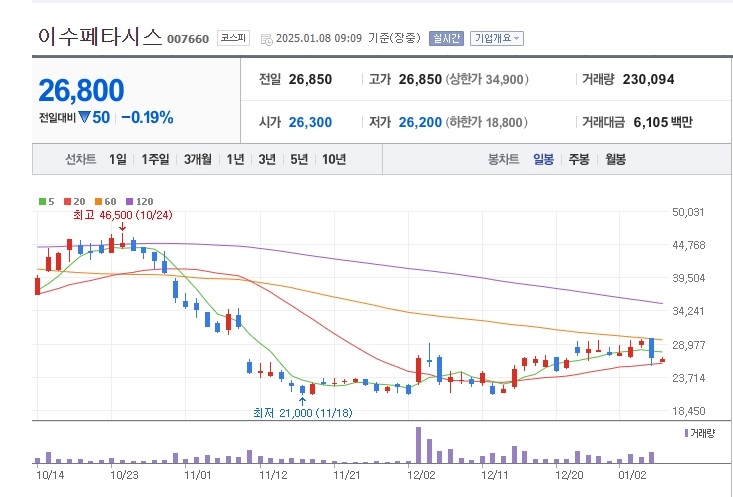The height and width of the screenshot is (497, 733).
Task: Click the green 5-day moving average legend
Action: [46, 201]
